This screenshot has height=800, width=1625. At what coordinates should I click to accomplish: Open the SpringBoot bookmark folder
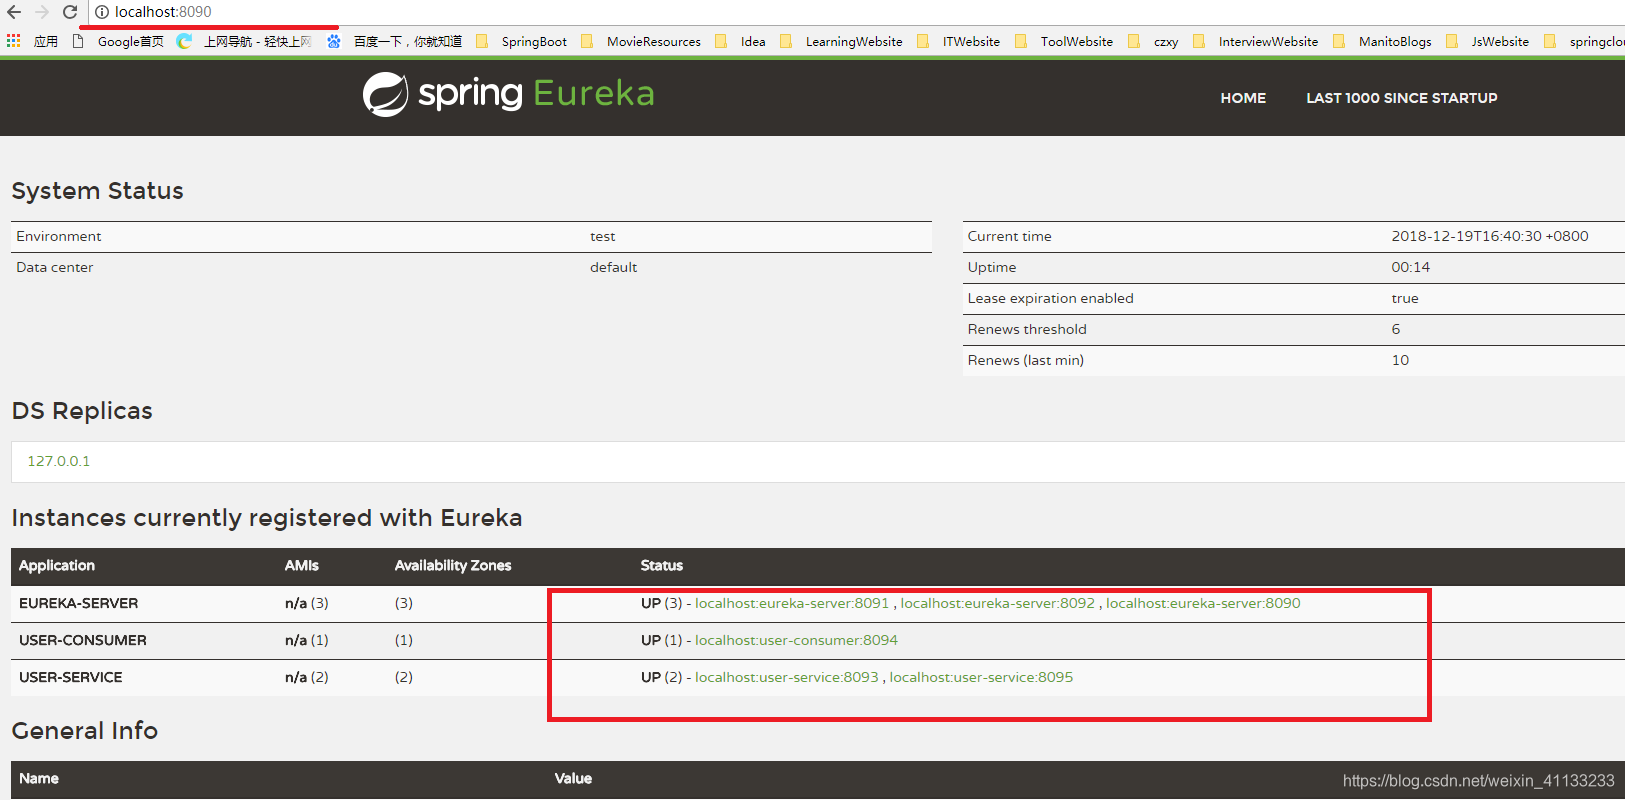(521, 41)
